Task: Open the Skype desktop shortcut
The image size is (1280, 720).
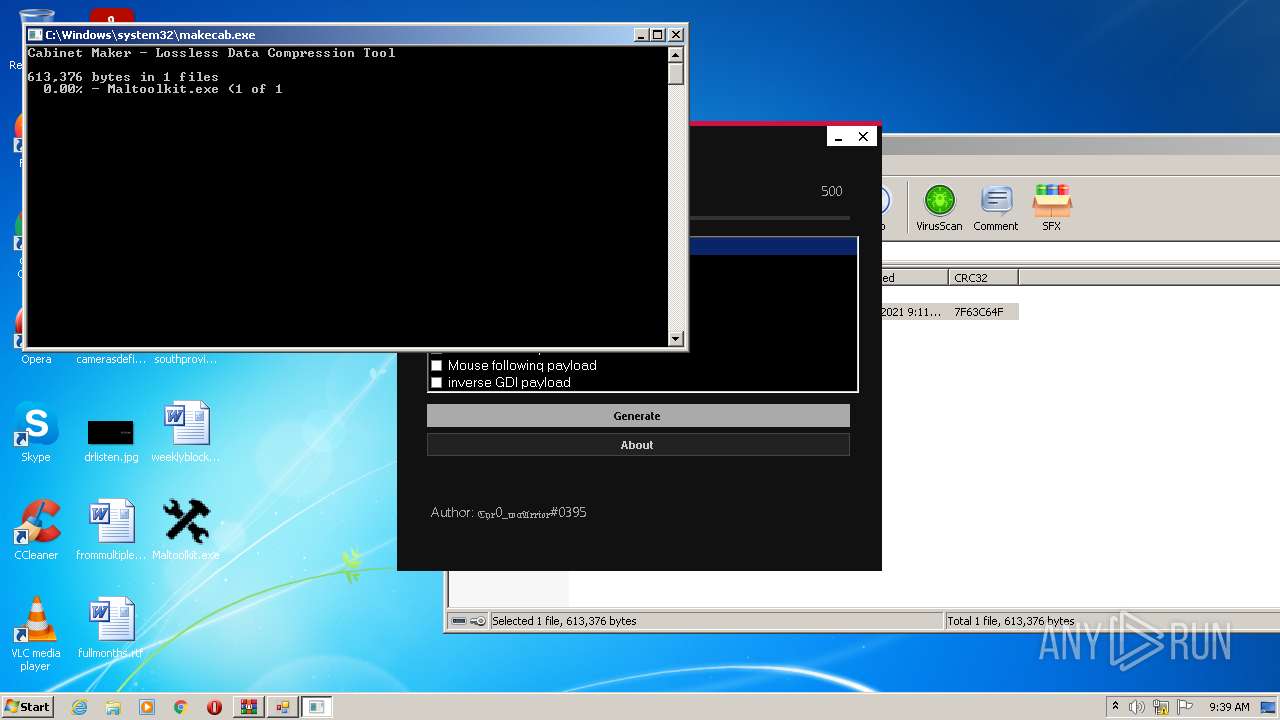Action: point(36,433)
